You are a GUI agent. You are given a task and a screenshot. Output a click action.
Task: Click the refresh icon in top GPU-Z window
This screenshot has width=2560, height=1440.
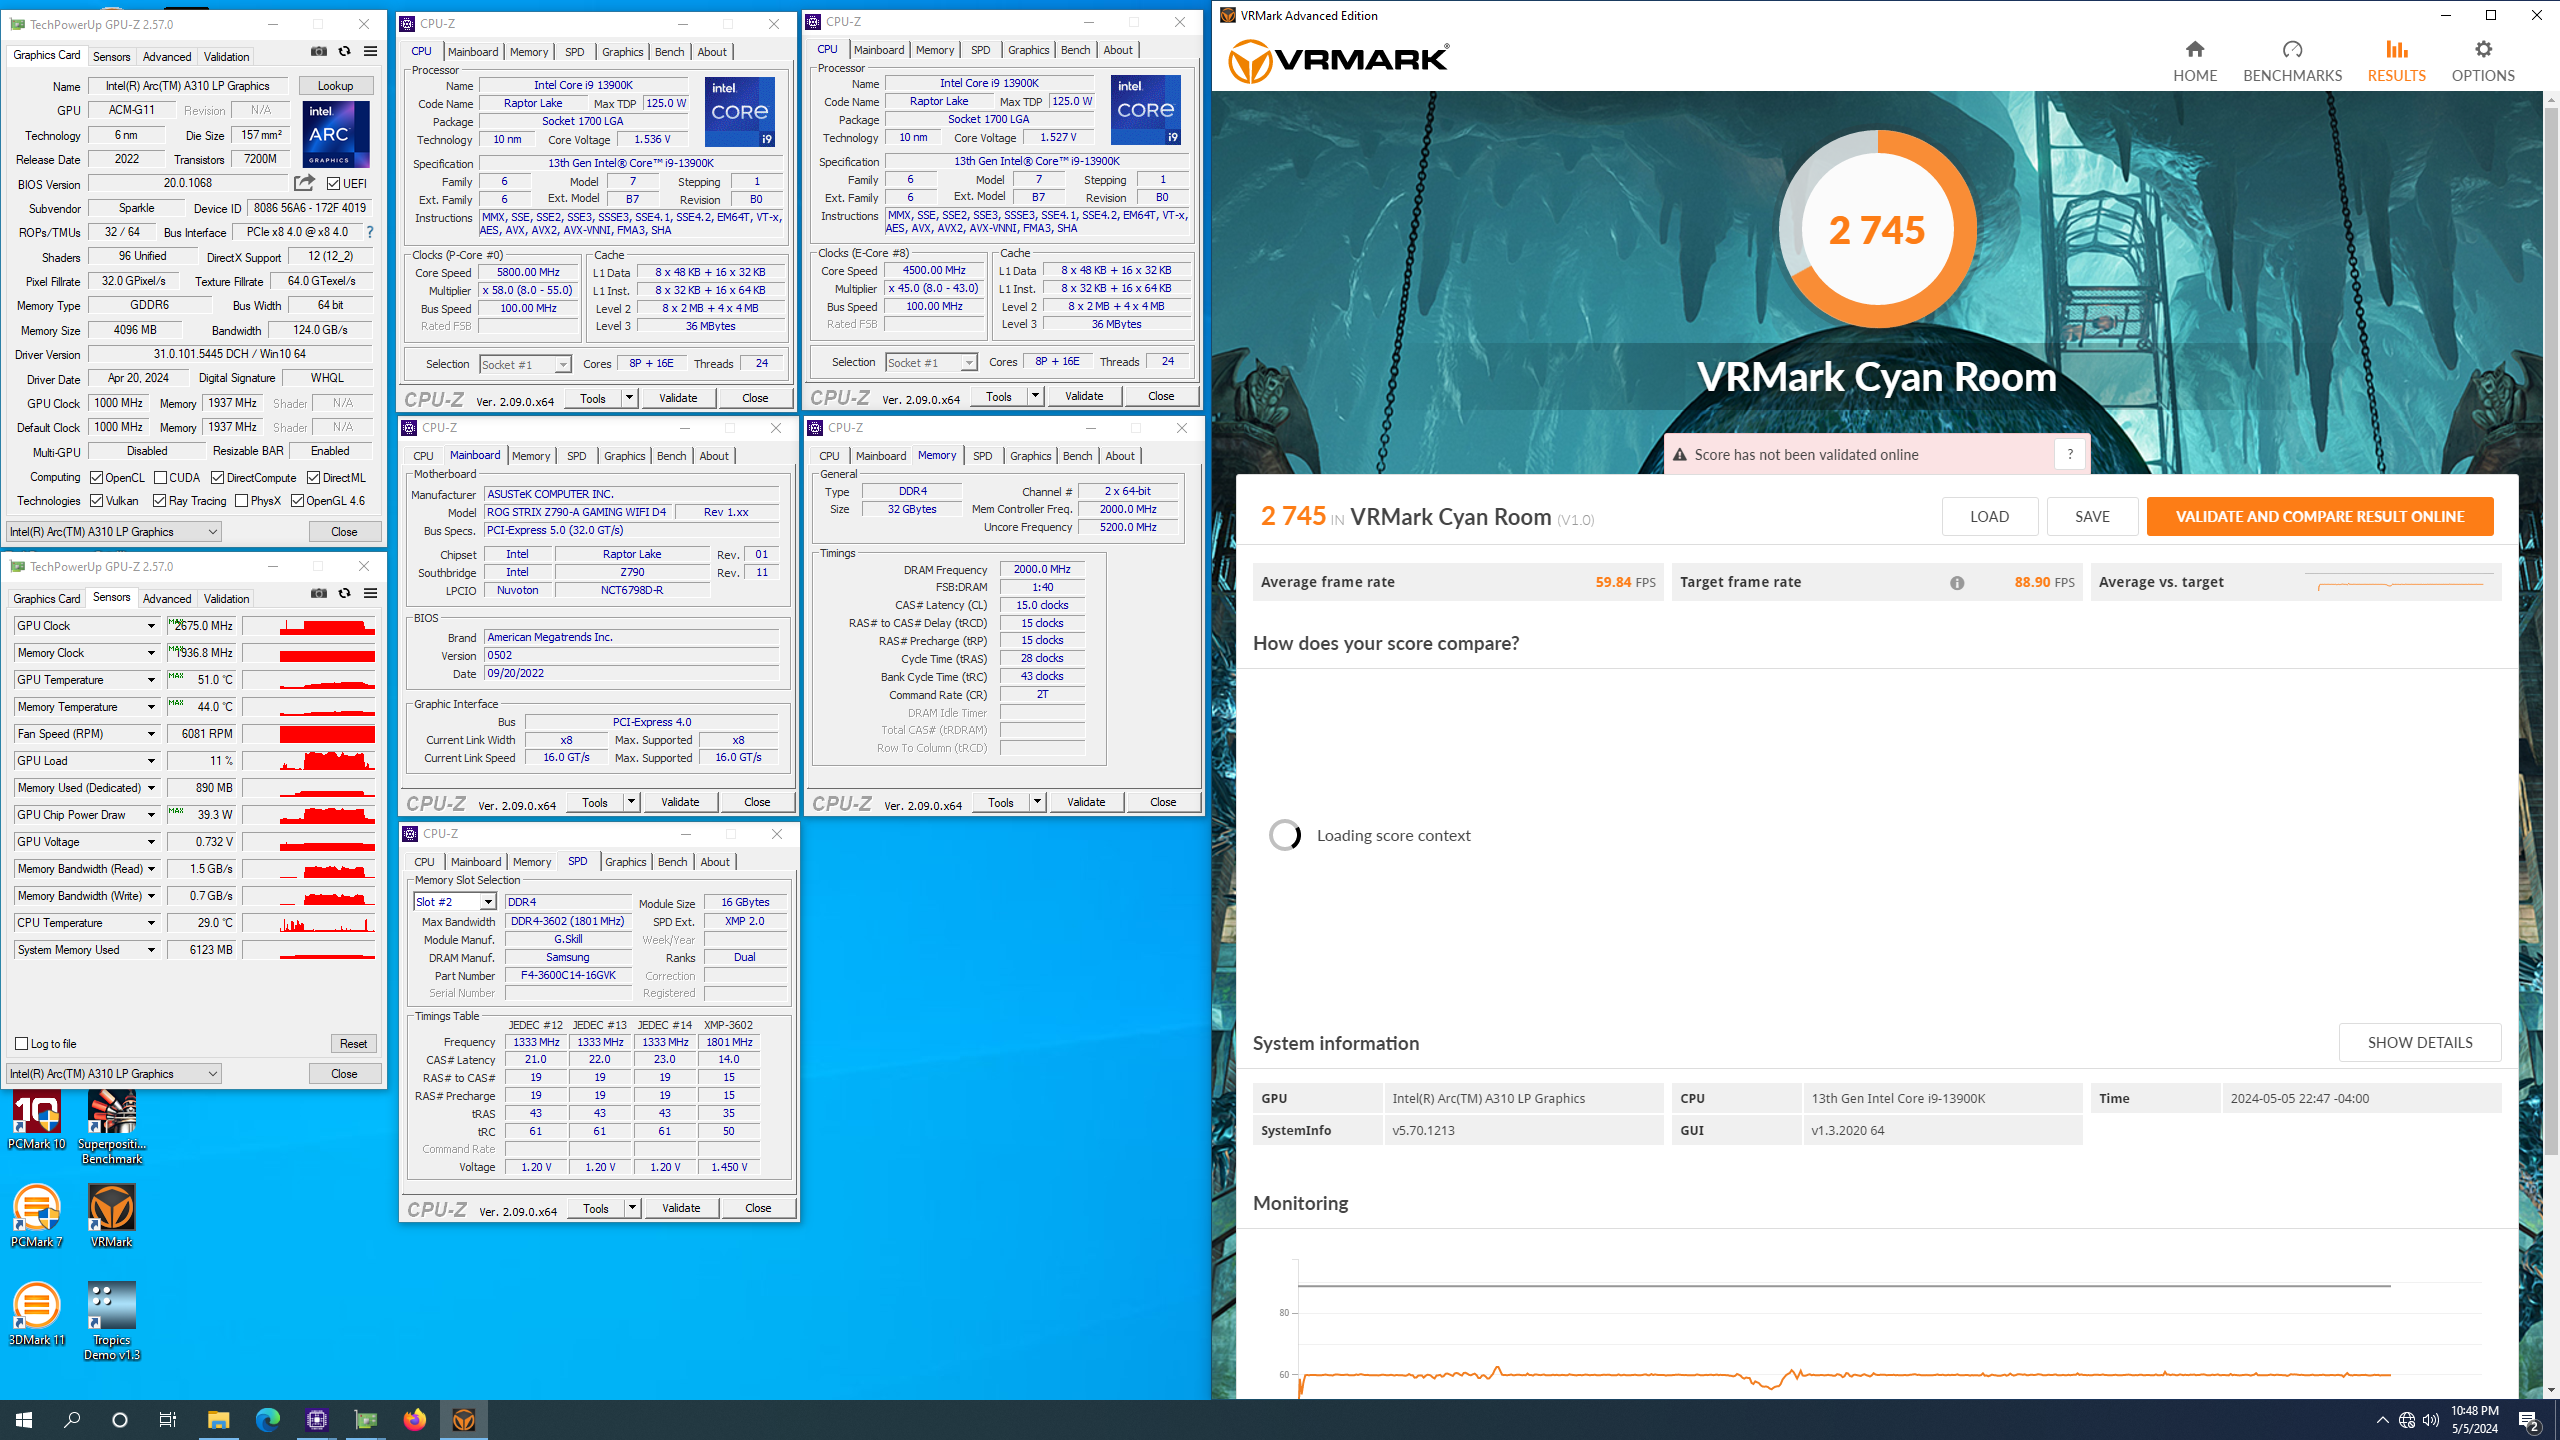click(x=344, y=52)
